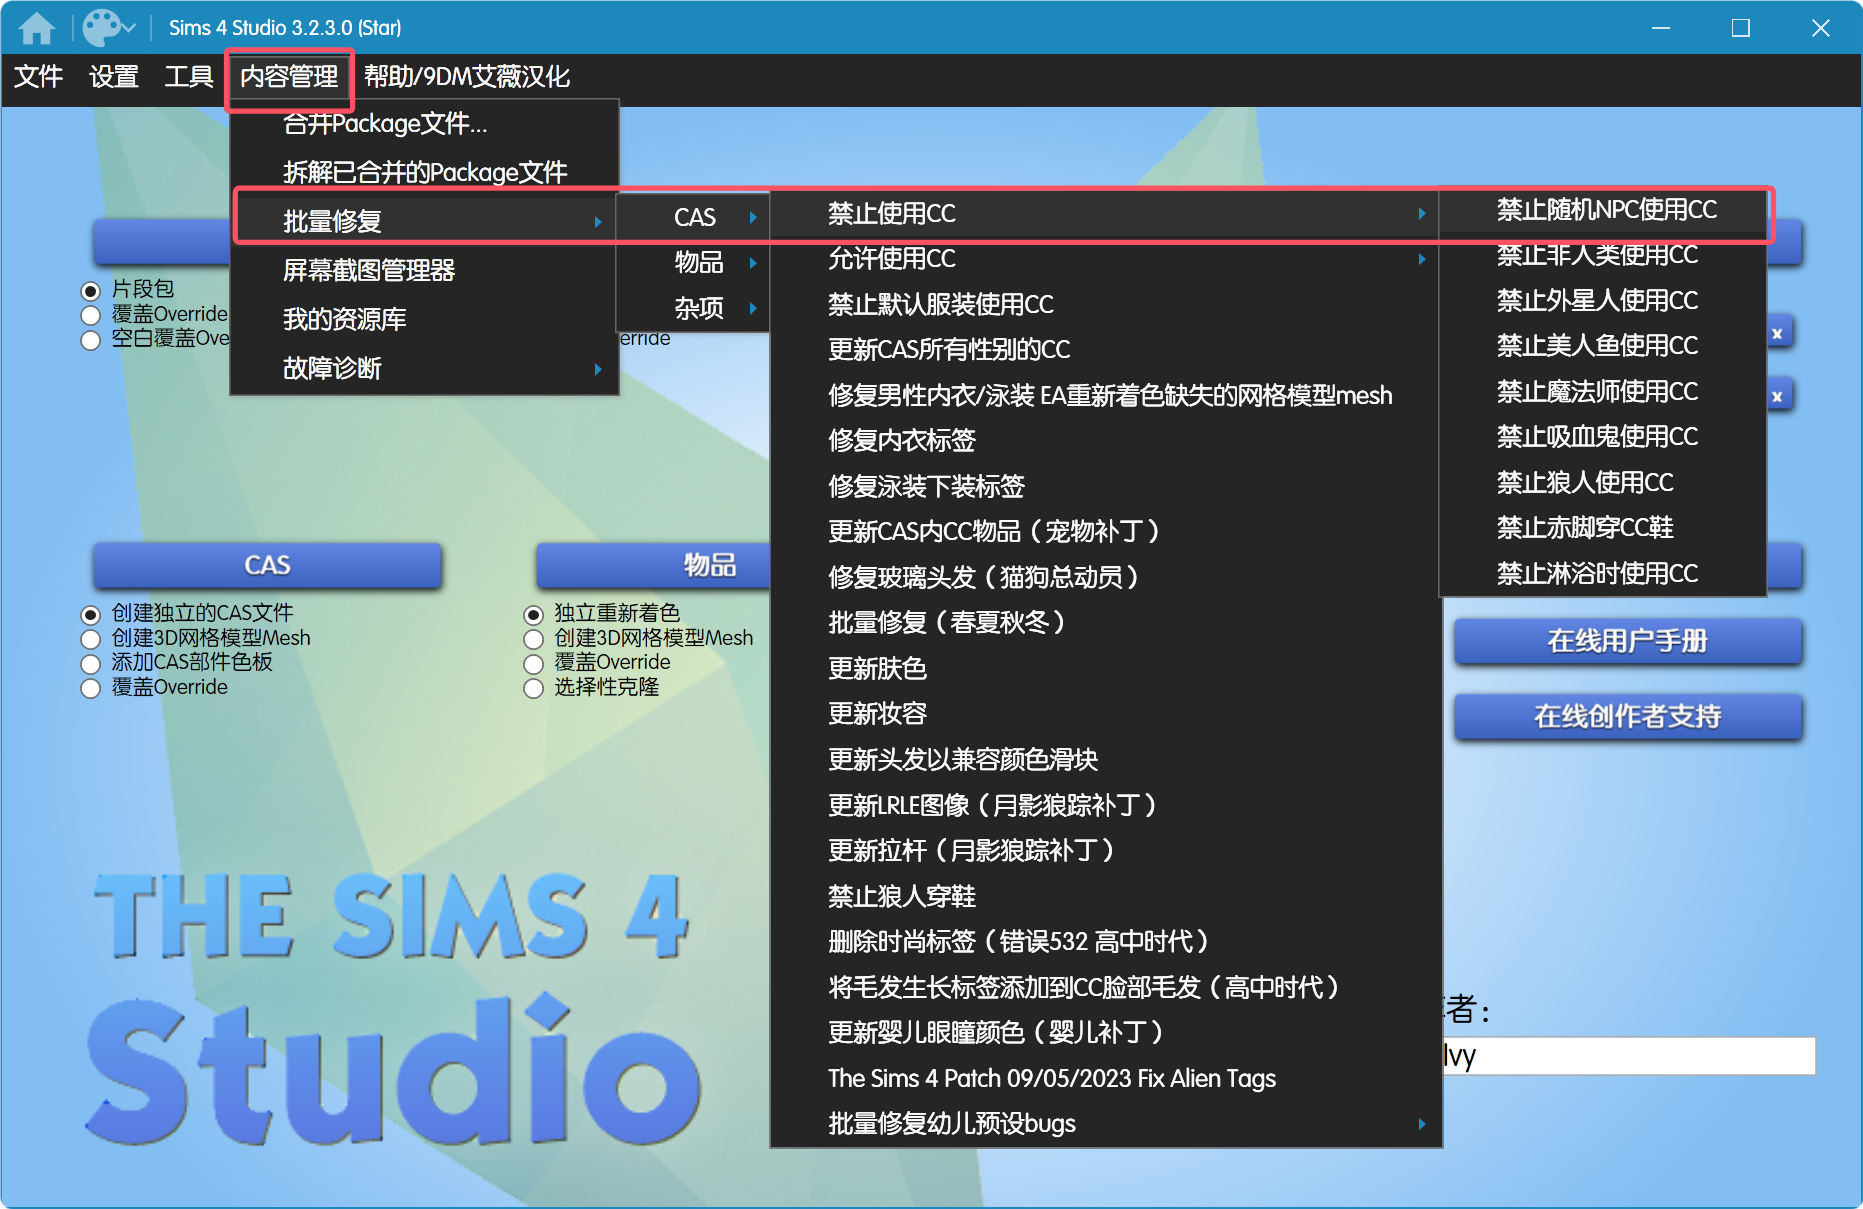Open the color palette theme icon
Viewport: 1863px width, 1209px height.
coord(108,27)
